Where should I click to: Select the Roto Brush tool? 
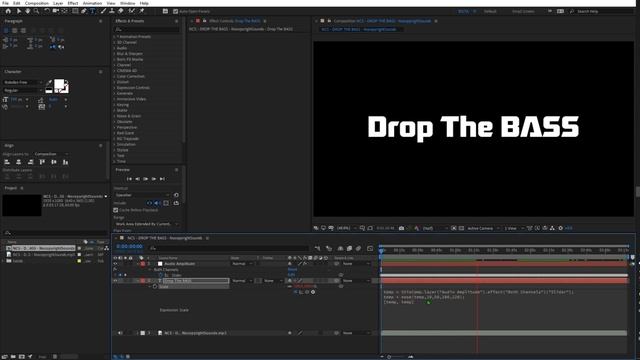(131, 11)
